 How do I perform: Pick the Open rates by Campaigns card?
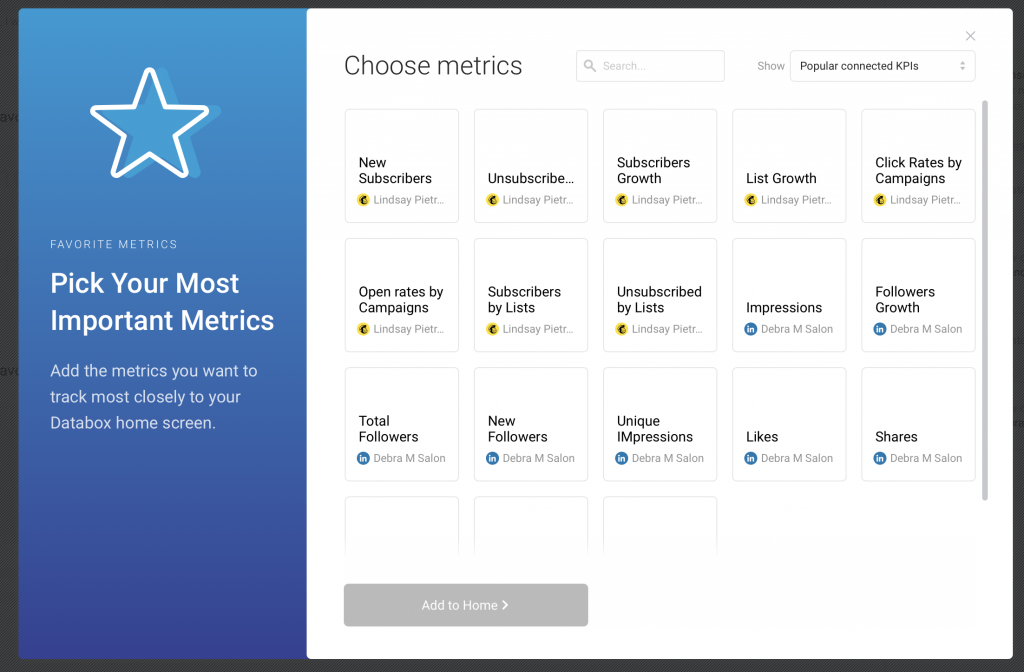402,295
